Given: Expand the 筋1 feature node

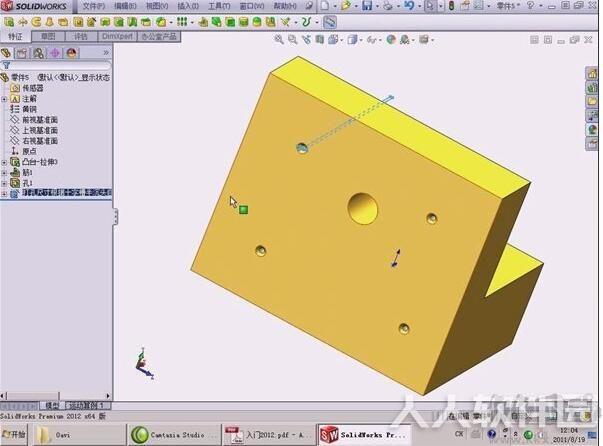Looking at the screenshot, I should [x=4, y=173].
